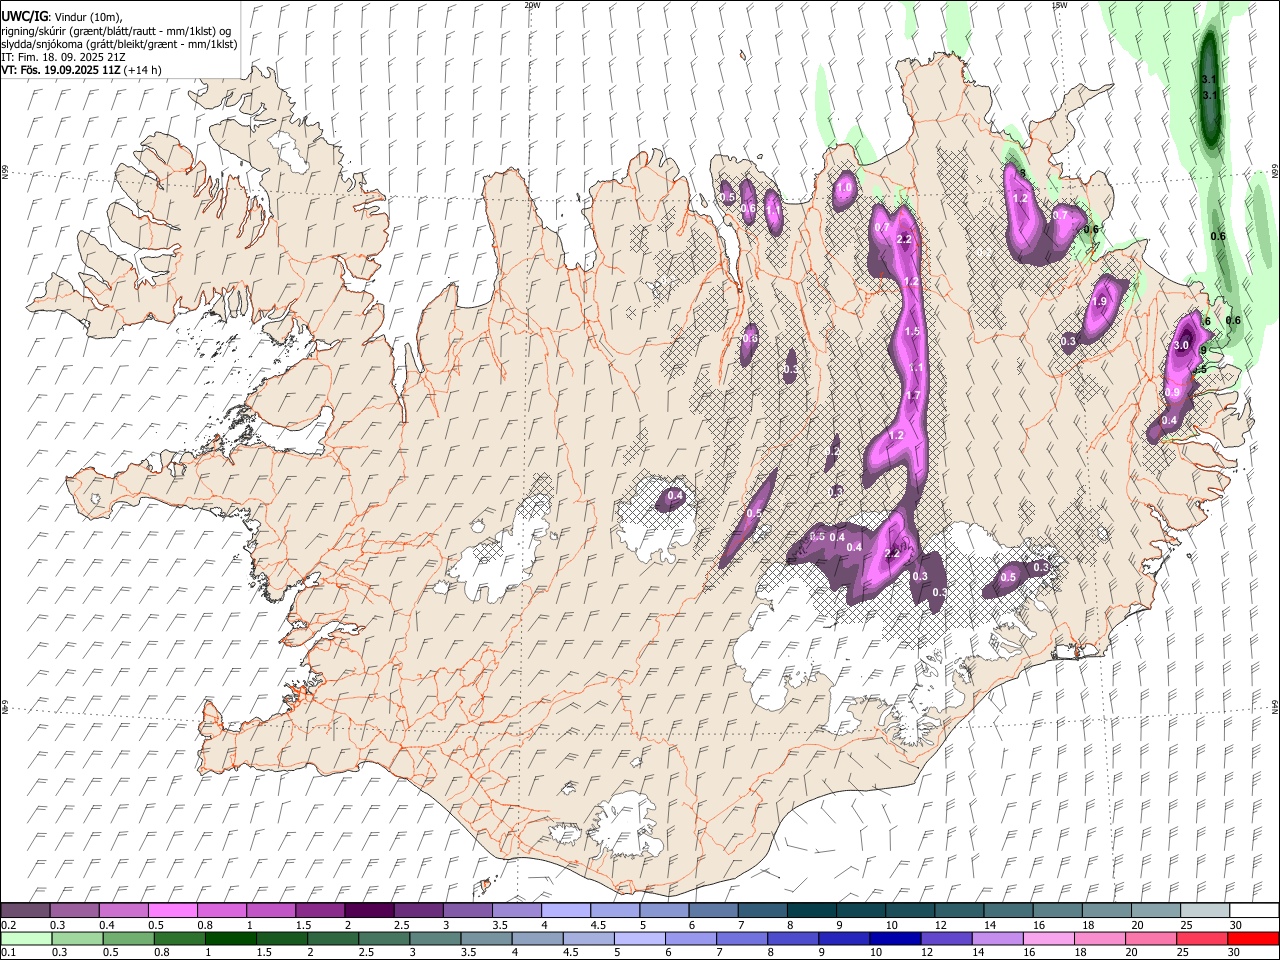Click the '3.0' snow value in the east
Screen dimensions: 1280x960
(1181, 345)
